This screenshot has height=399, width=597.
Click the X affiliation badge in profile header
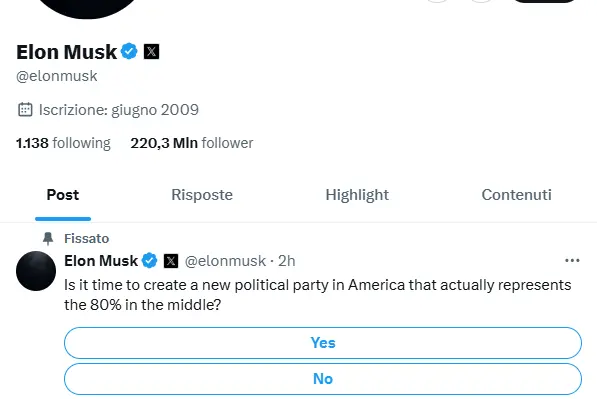point(151,51)
